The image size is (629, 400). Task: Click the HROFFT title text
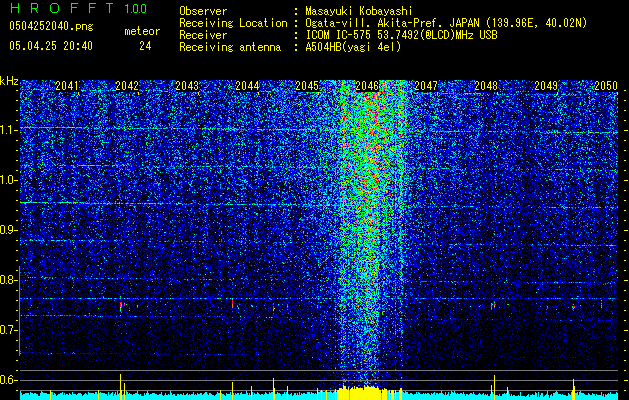pos(62,8)
